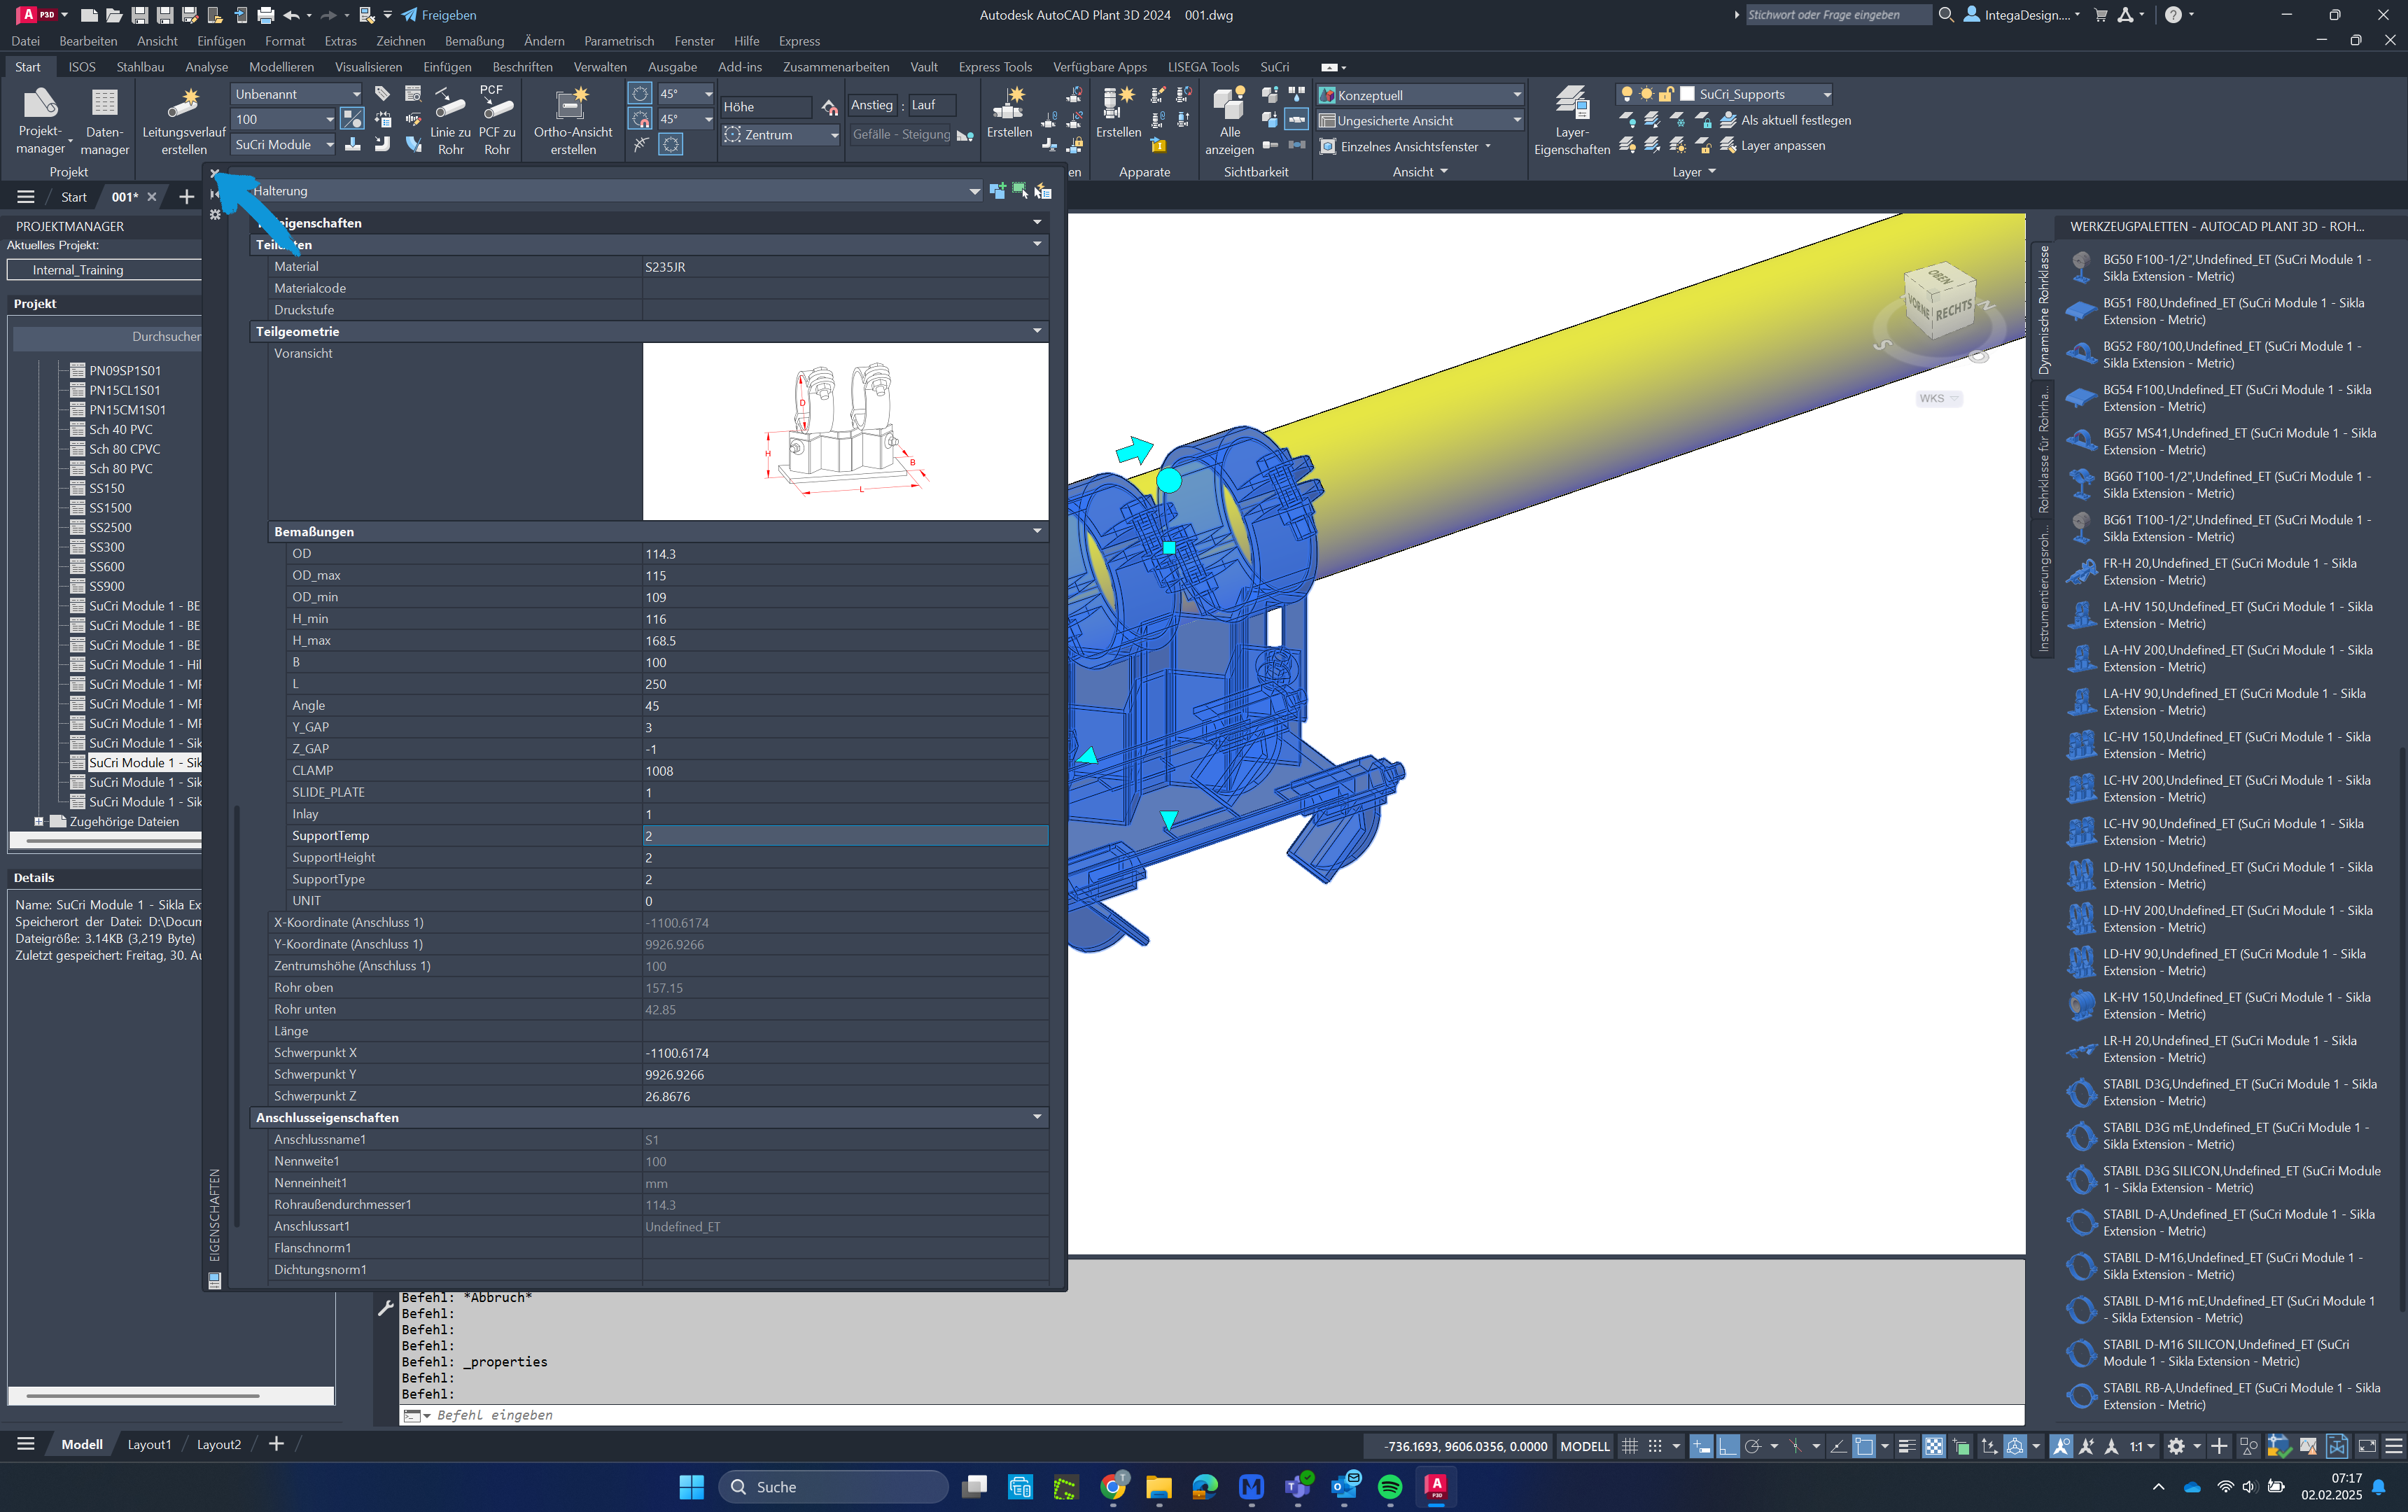Screen dimensions: 2408x1512
Task: Open Spotify from the Windows taskbar
Action: (x=1390, y=1487)
